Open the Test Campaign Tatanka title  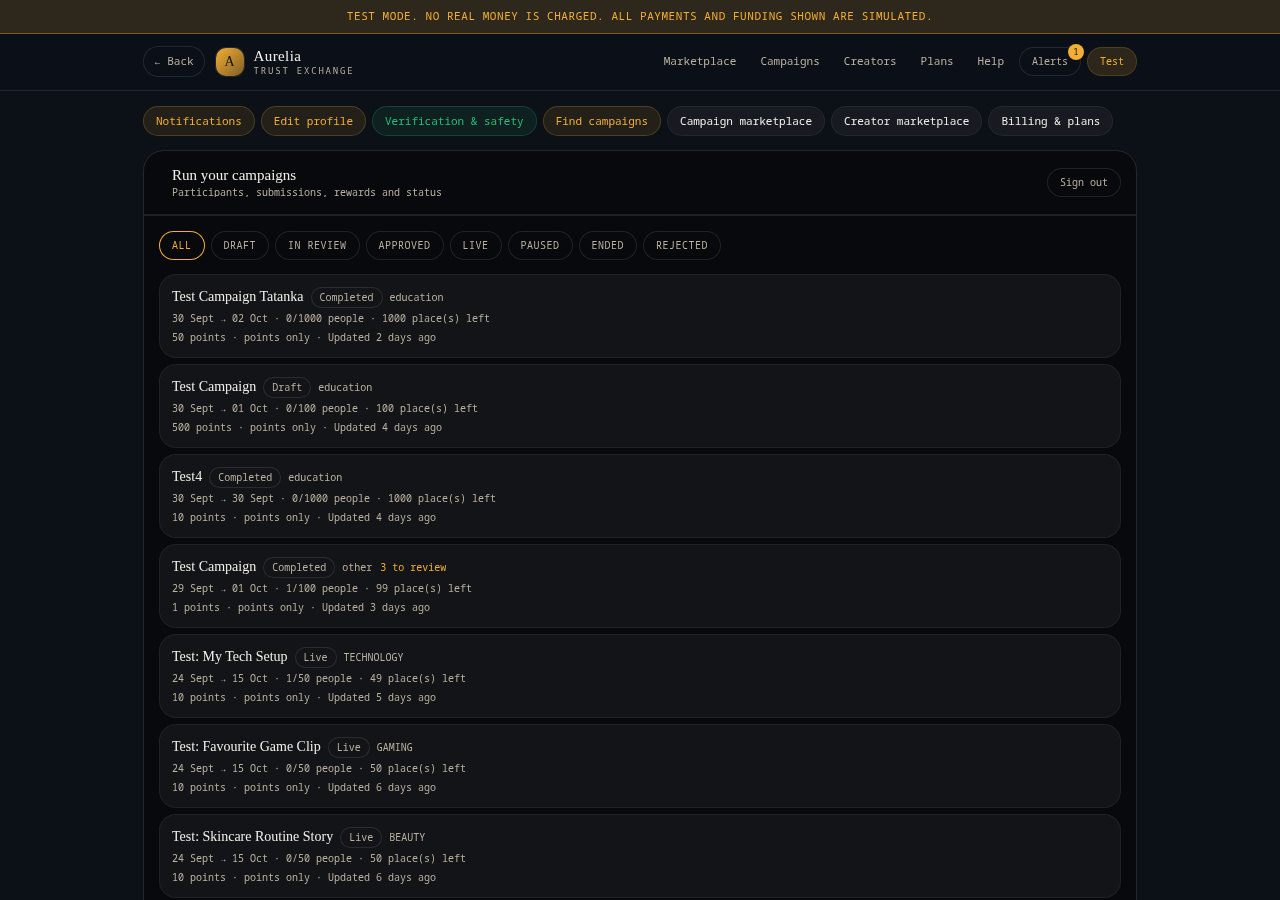pyautogui.click(x=238, y=297)
